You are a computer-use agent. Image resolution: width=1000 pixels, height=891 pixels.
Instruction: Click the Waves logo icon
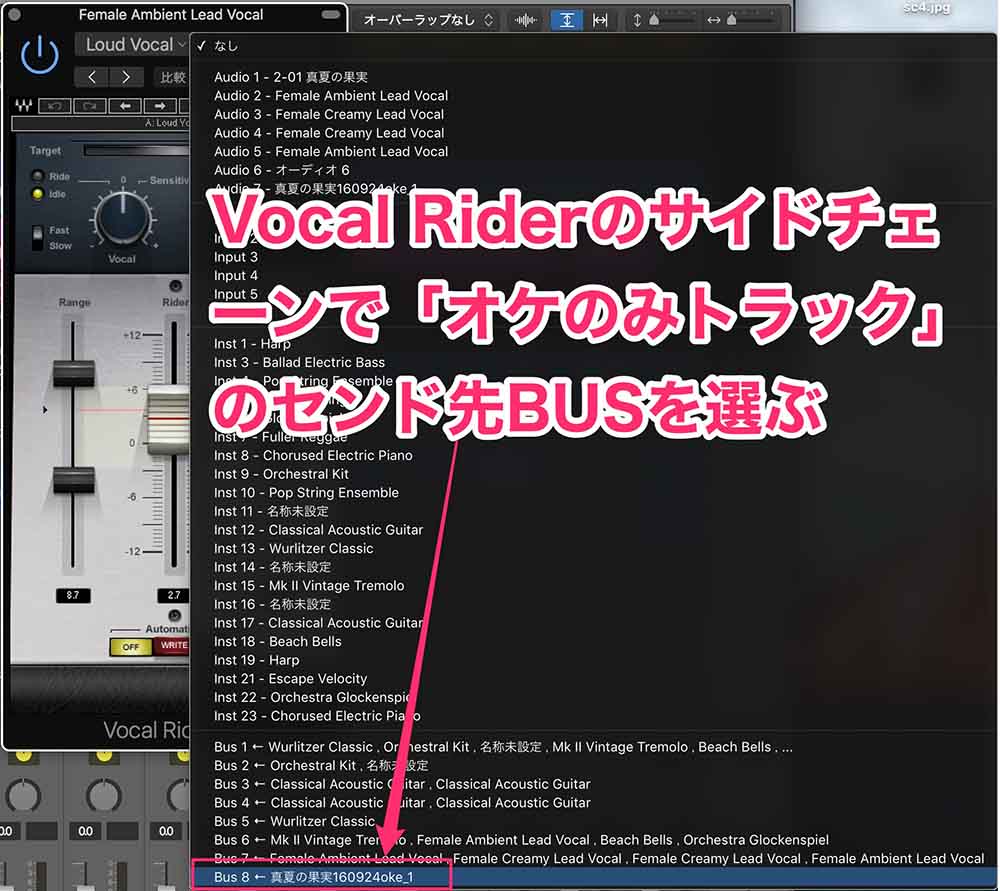pos(23,105)
